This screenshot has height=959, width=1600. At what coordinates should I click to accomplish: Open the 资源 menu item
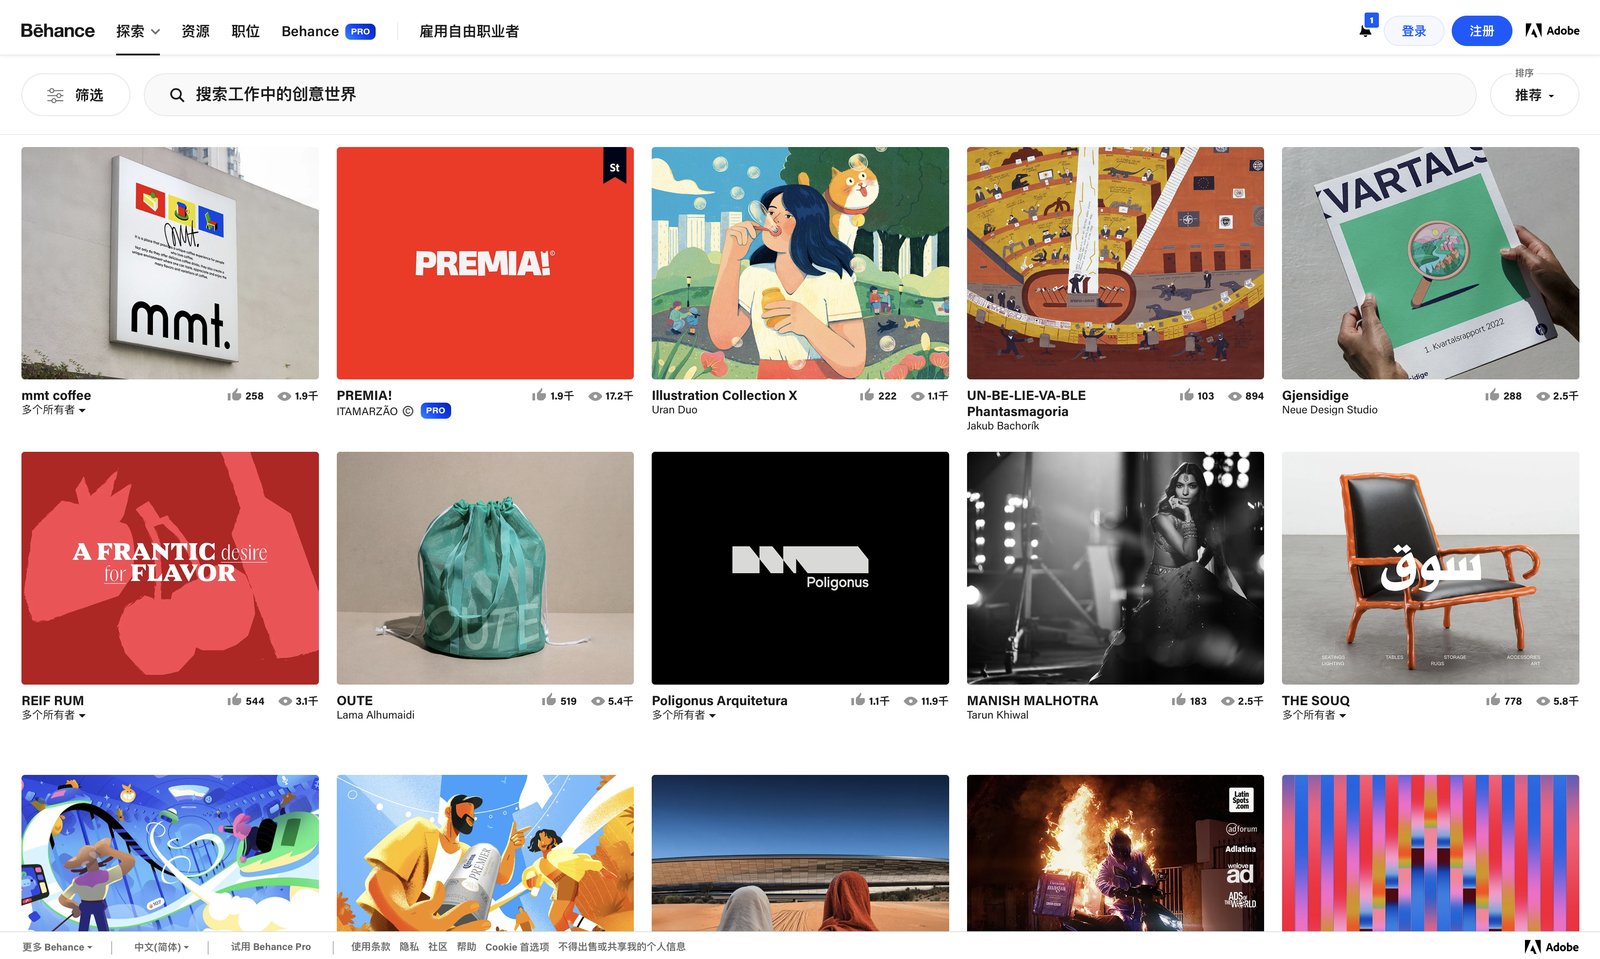195,31
